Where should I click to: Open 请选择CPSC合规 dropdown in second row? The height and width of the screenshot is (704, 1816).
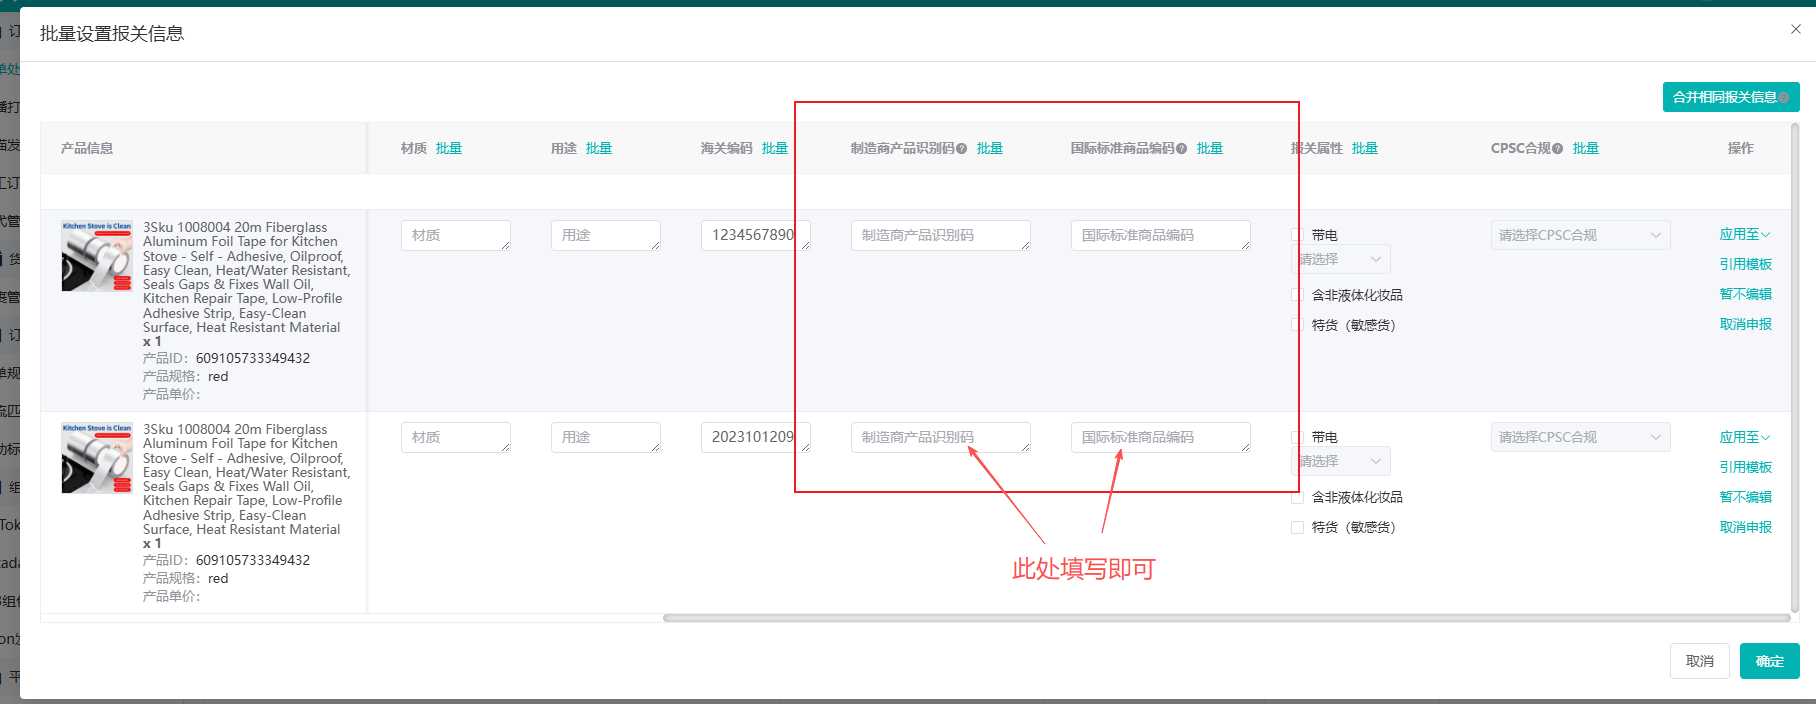[1580, 437]
